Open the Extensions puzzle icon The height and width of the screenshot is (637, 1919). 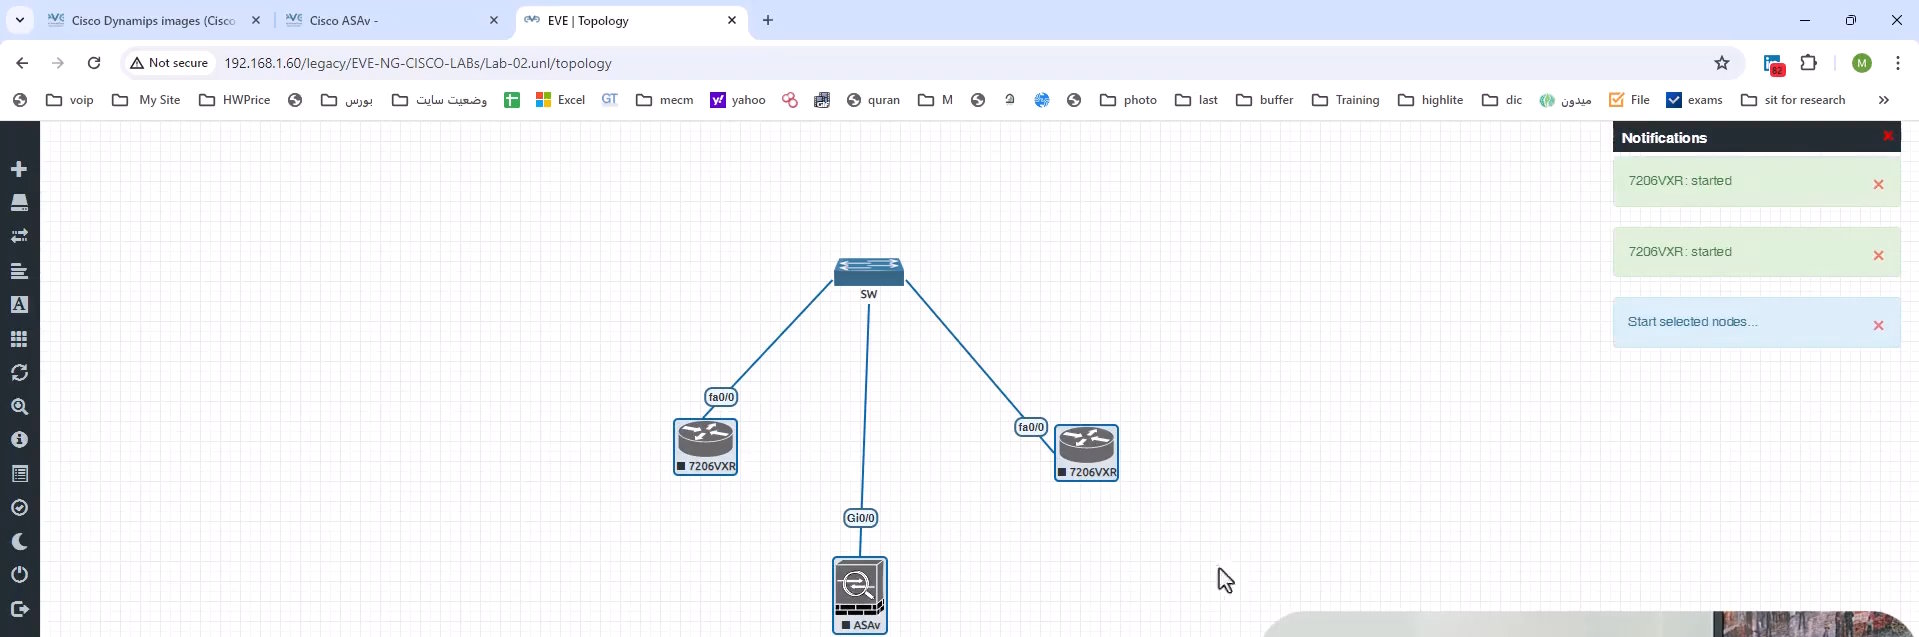(1809, 63)
